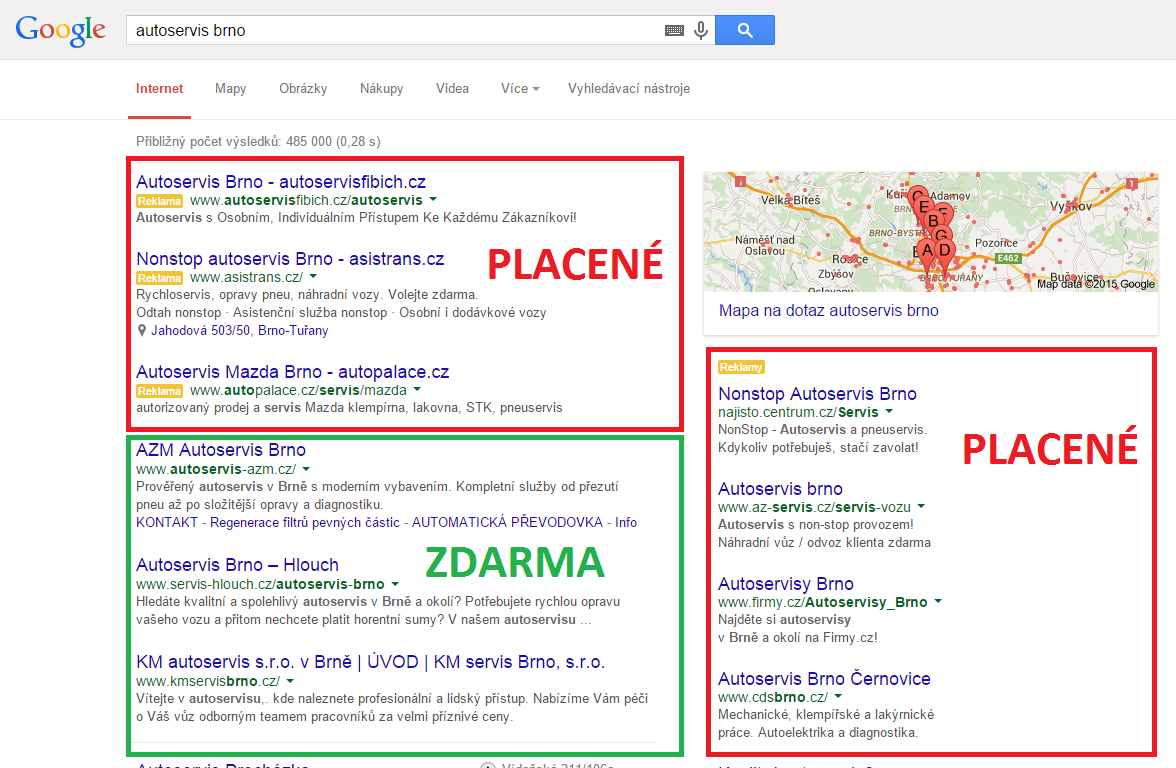Expand arrow next to autopalace.cz URL
The width and height of the screenshot is (1176, 768).
click(417, 390)
